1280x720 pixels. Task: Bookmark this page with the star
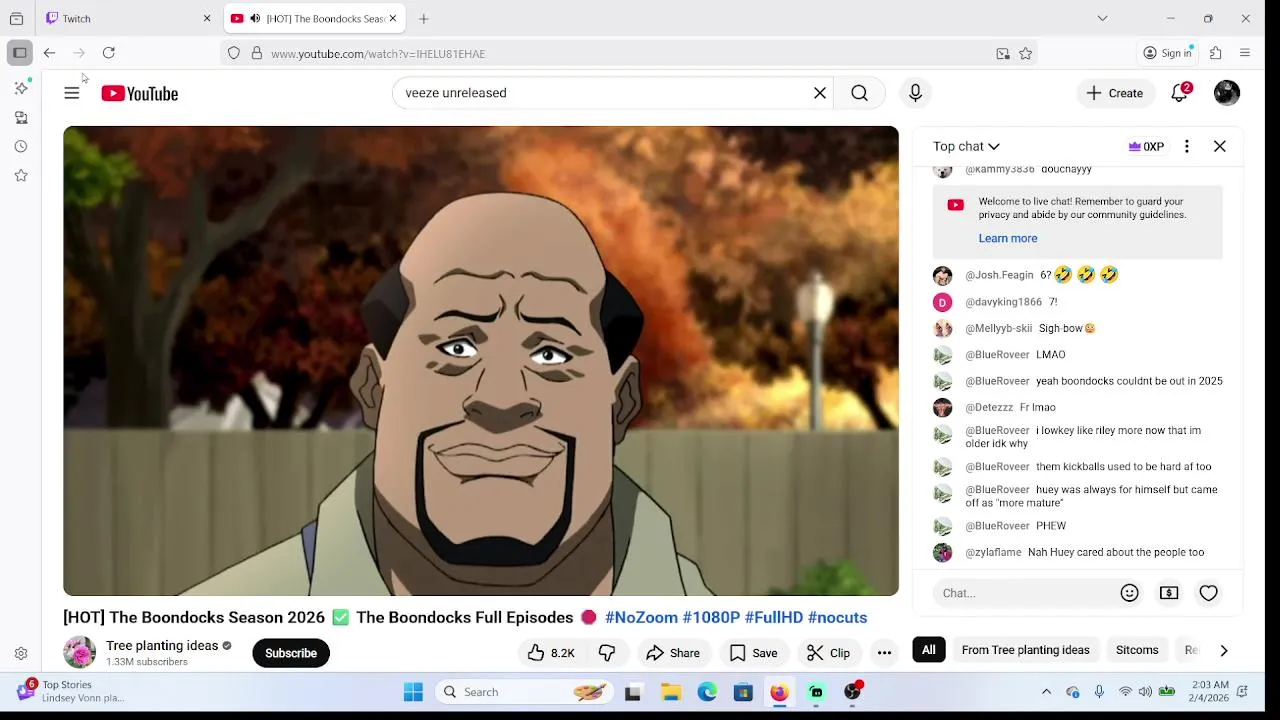pyautogui.click(x=1026, y=54)
